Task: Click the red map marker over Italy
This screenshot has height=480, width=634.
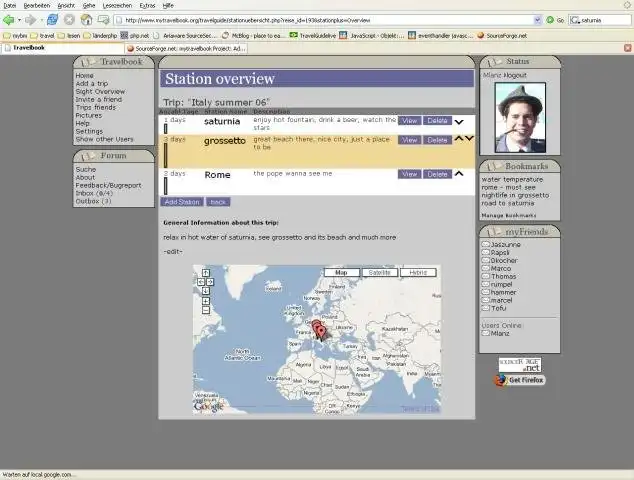Action: 321,332
